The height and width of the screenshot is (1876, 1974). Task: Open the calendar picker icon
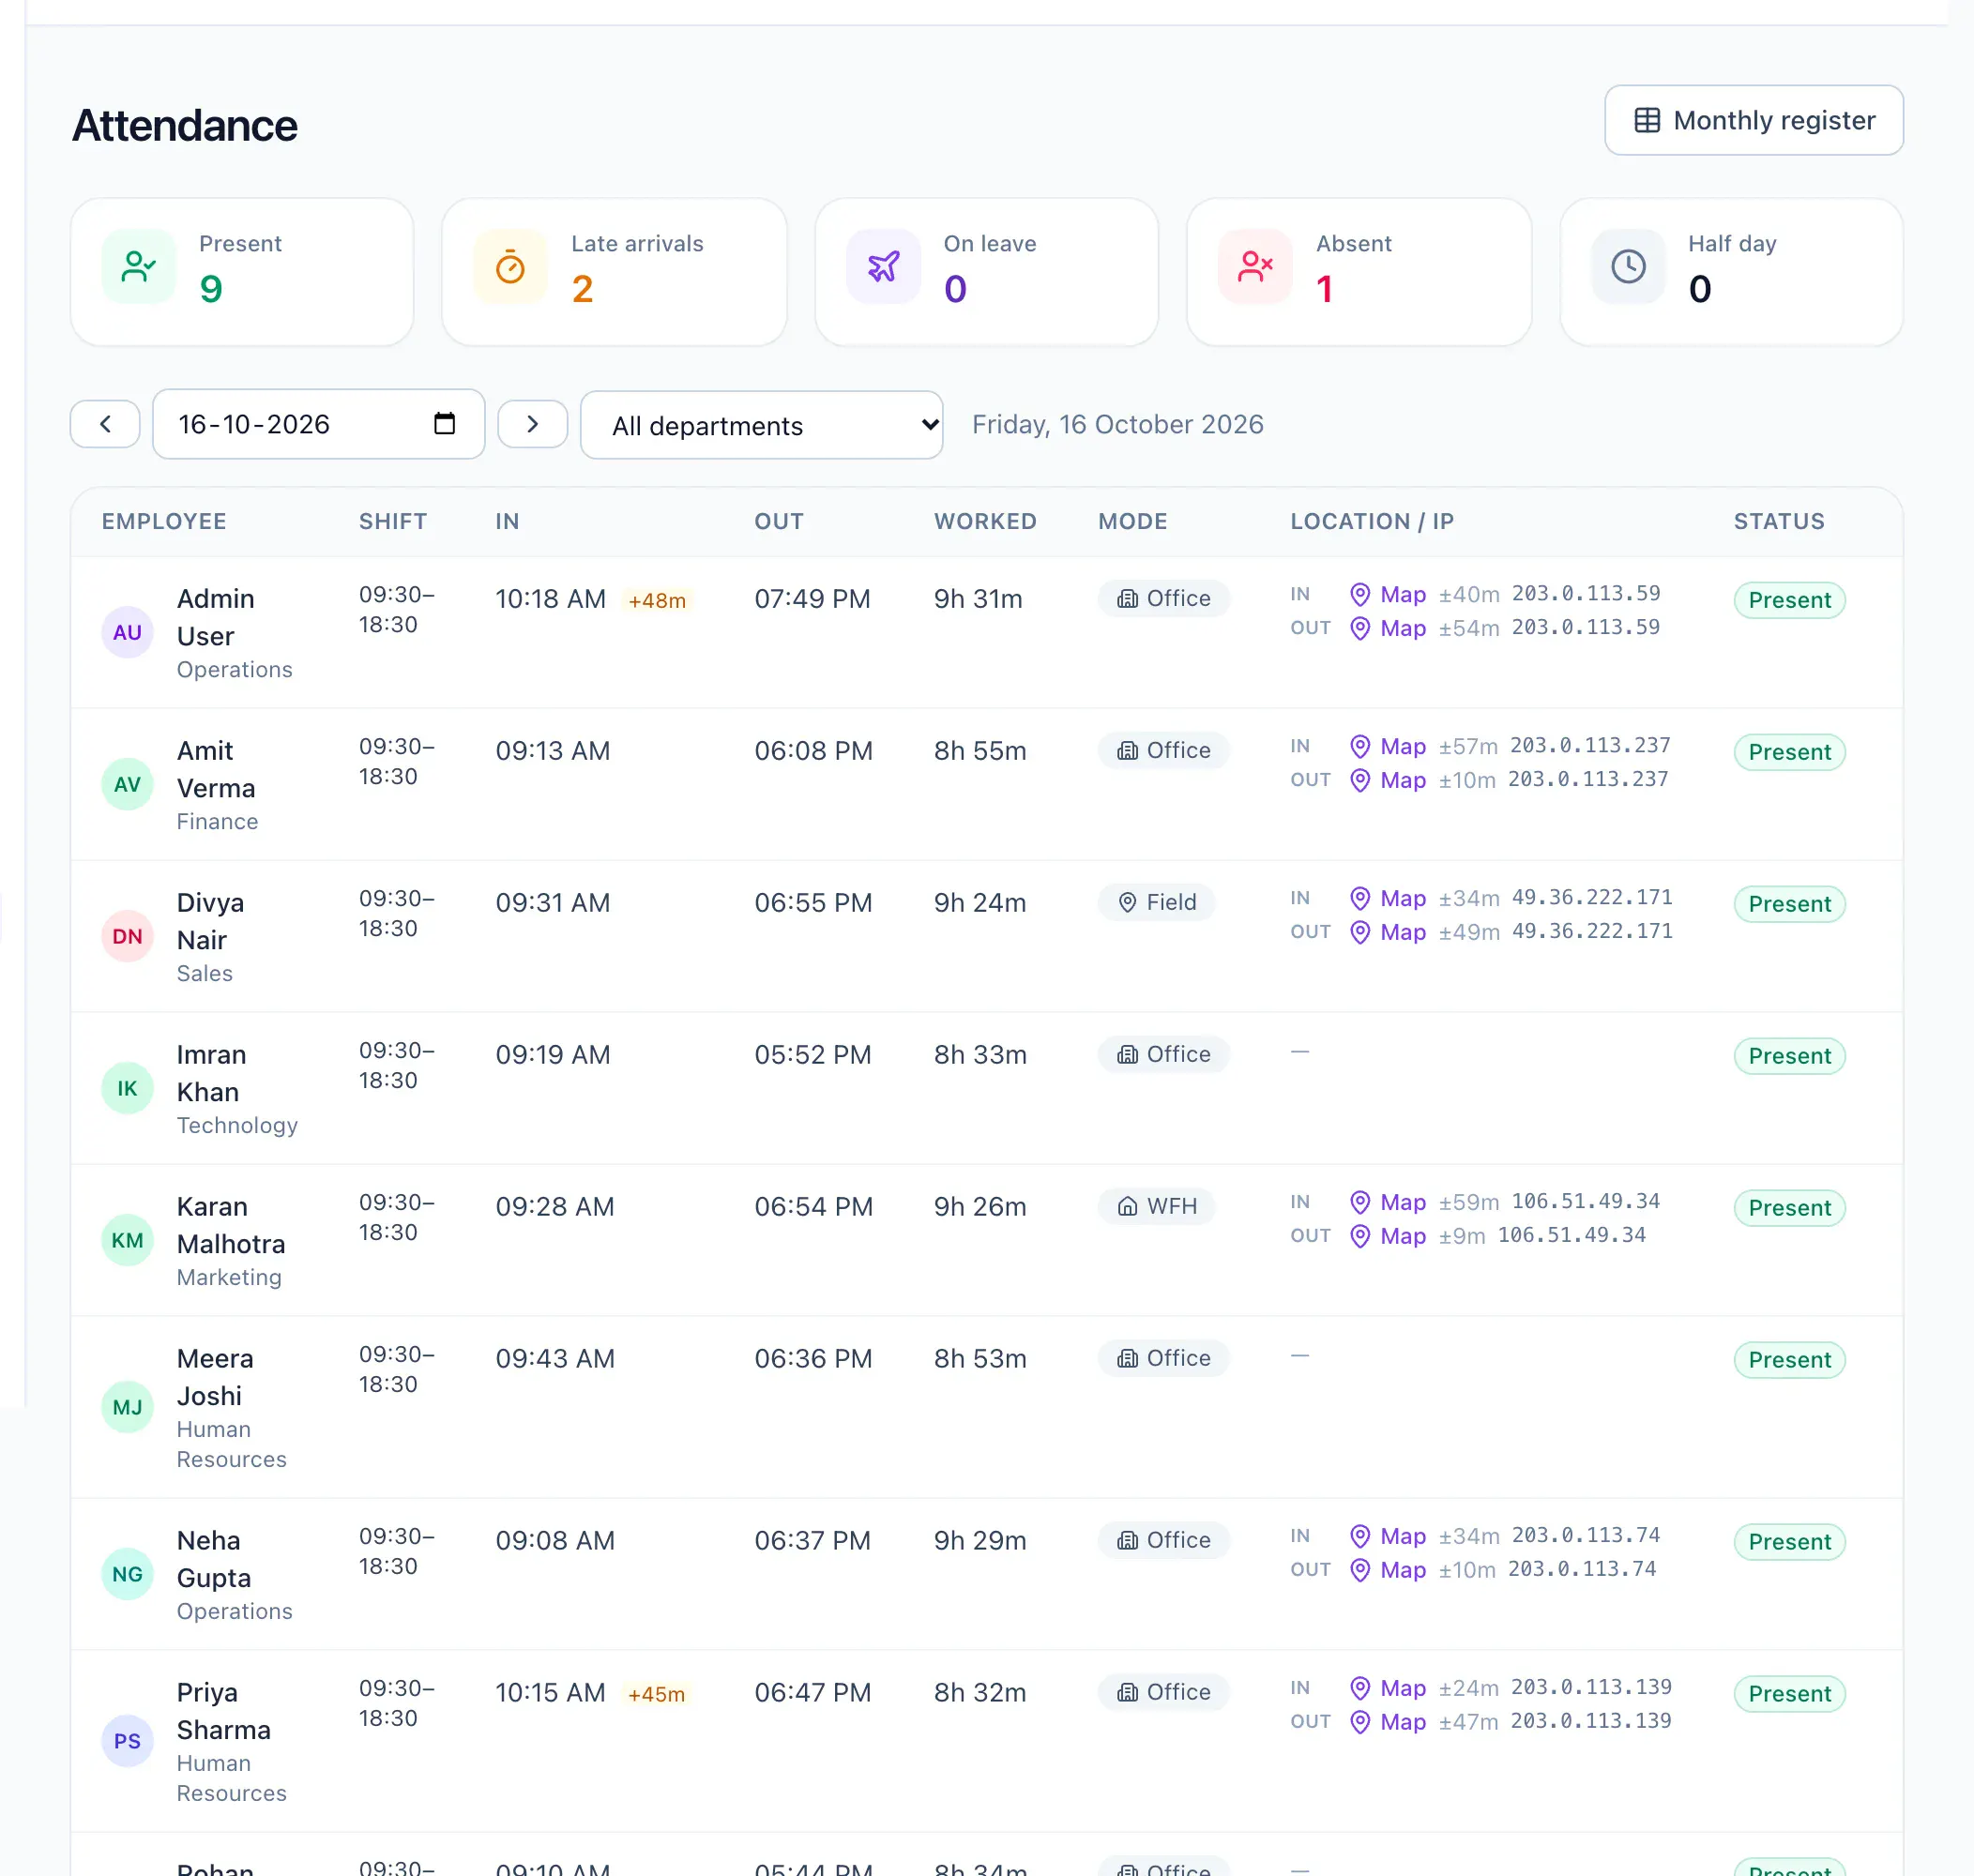click(x=444, y=424)
